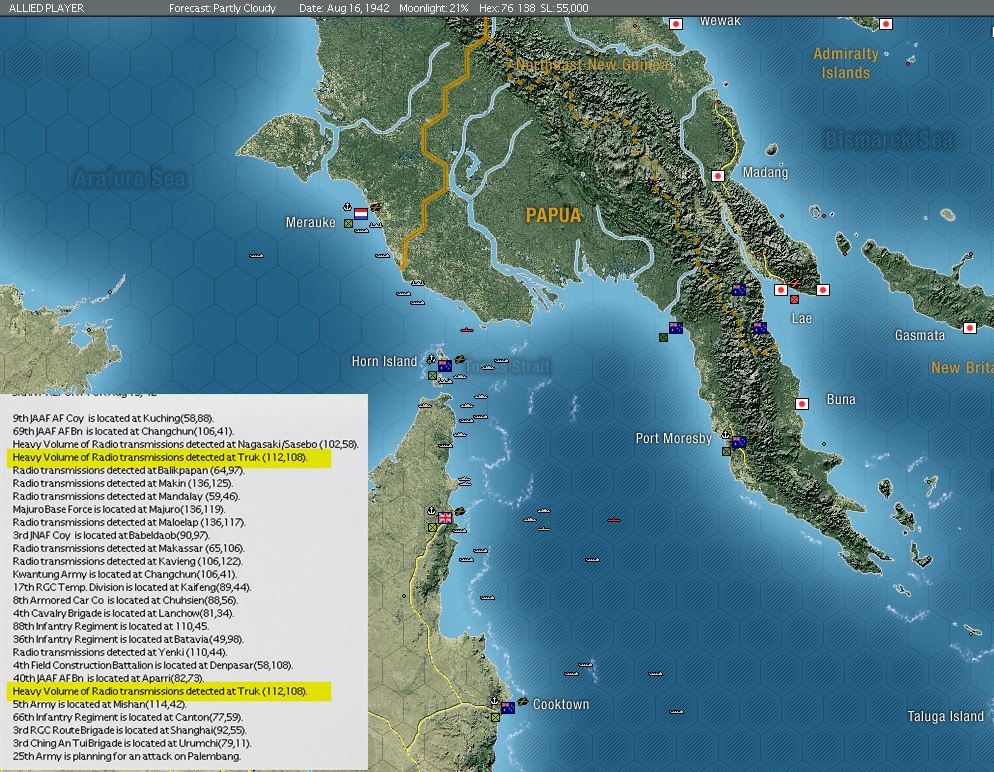Viewport: 994px width, 772px height.
Task: Click the second highlighted Truk radio transmissions line
Action: tap(169, 692)
